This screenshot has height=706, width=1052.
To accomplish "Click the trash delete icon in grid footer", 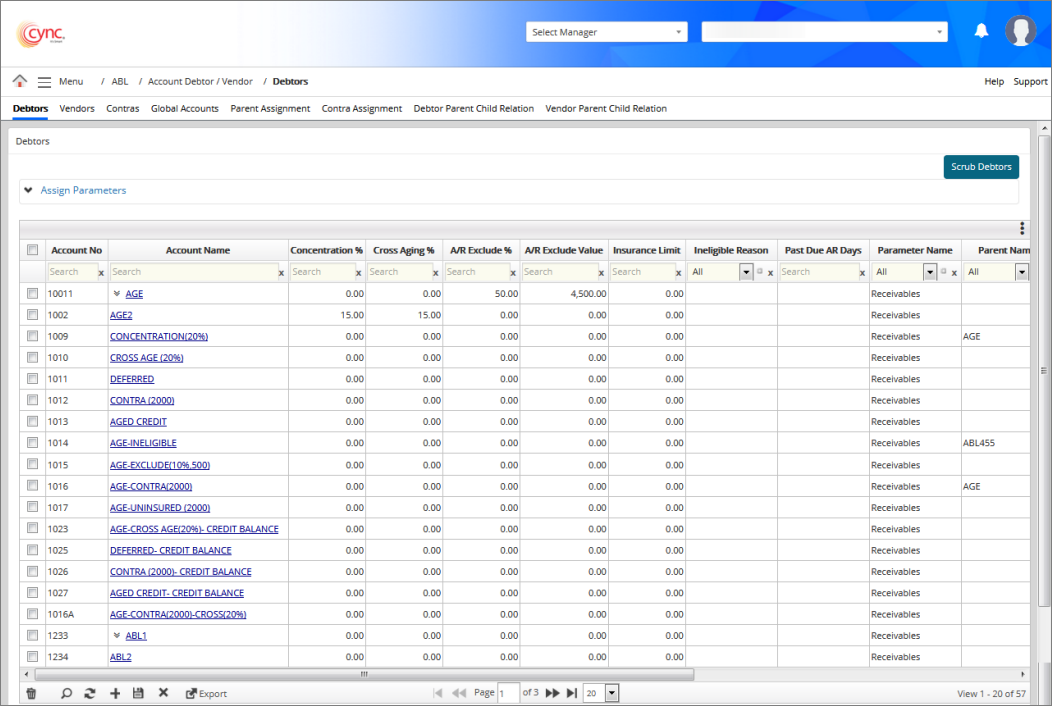I will pos(31,693).
